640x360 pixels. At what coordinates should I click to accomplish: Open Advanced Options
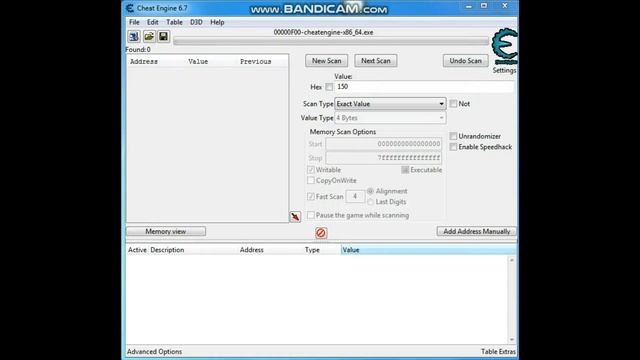pyautogui.click(x=154, y=351)
